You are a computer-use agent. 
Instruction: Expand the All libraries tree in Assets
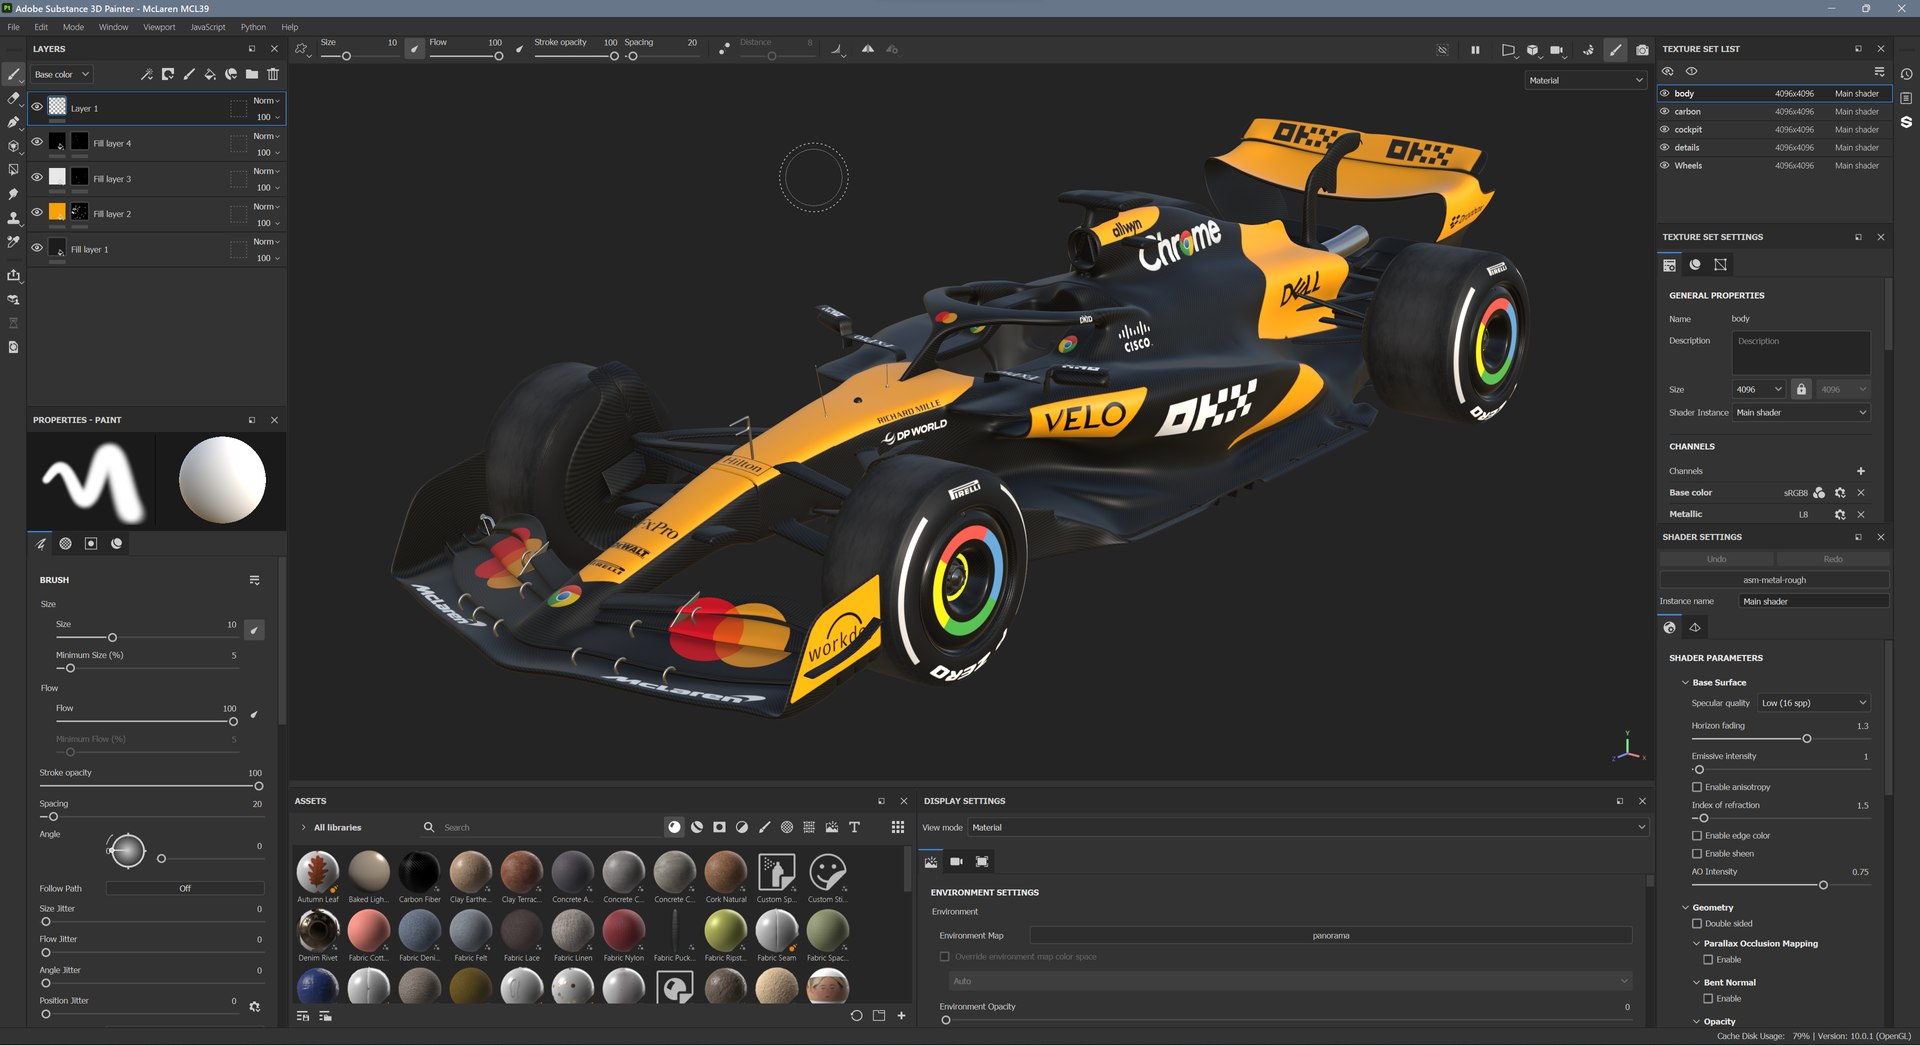[303, 827]
